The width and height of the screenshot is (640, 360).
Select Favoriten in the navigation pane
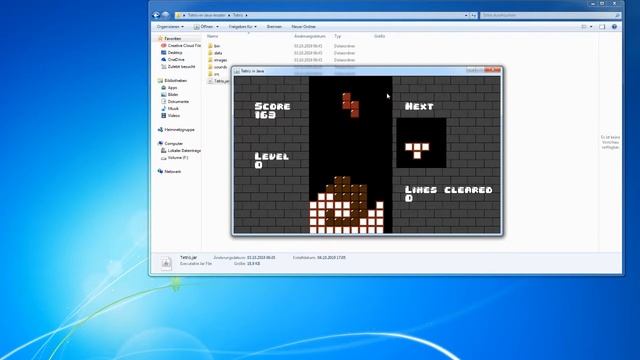(172, 38)
